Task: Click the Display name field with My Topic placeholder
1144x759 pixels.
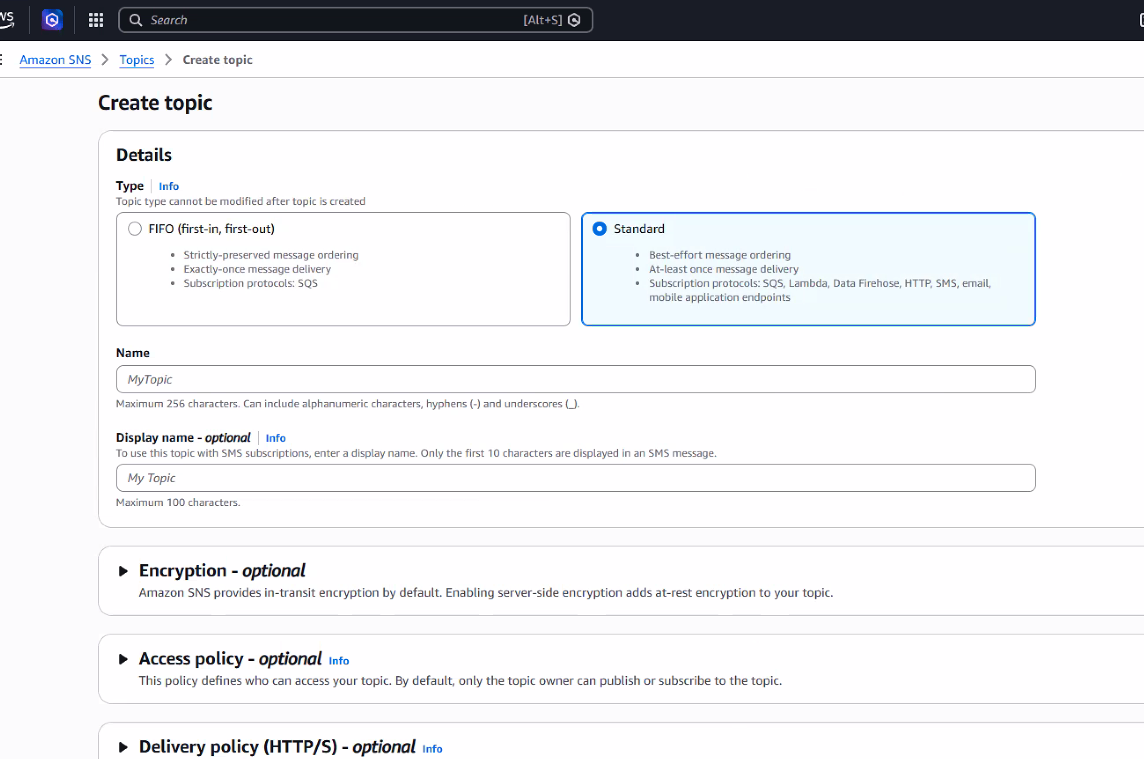Action: [576, 478]
